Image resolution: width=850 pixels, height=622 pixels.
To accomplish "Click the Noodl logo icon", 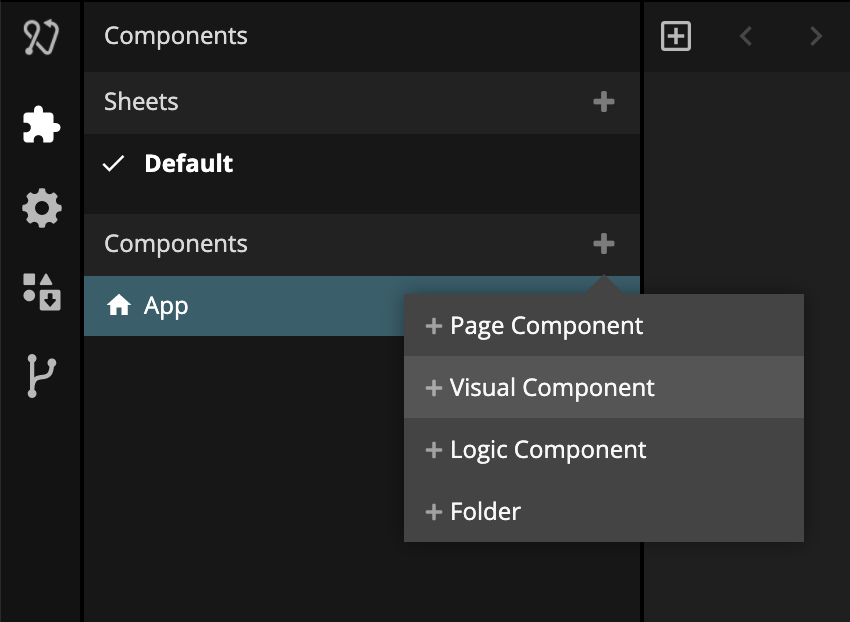I will [x=41, y=37].
